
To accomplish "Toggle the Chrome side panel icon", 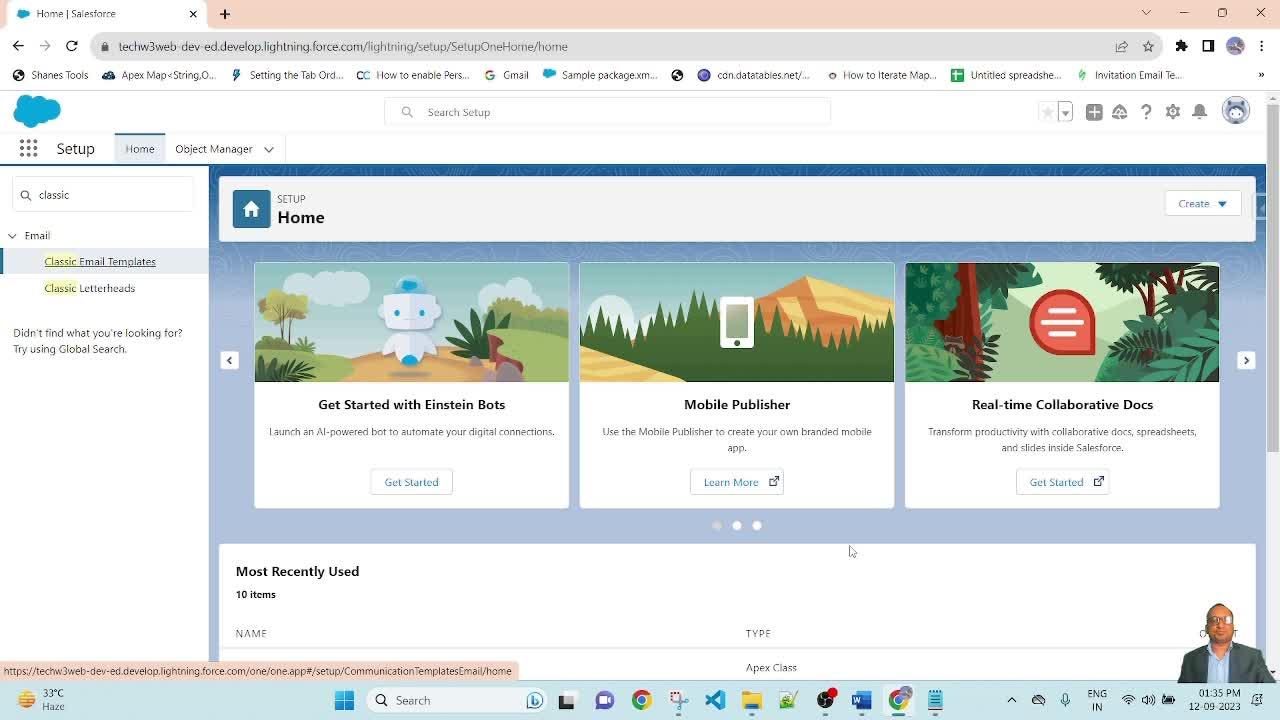I will [x=1208, y=46].
